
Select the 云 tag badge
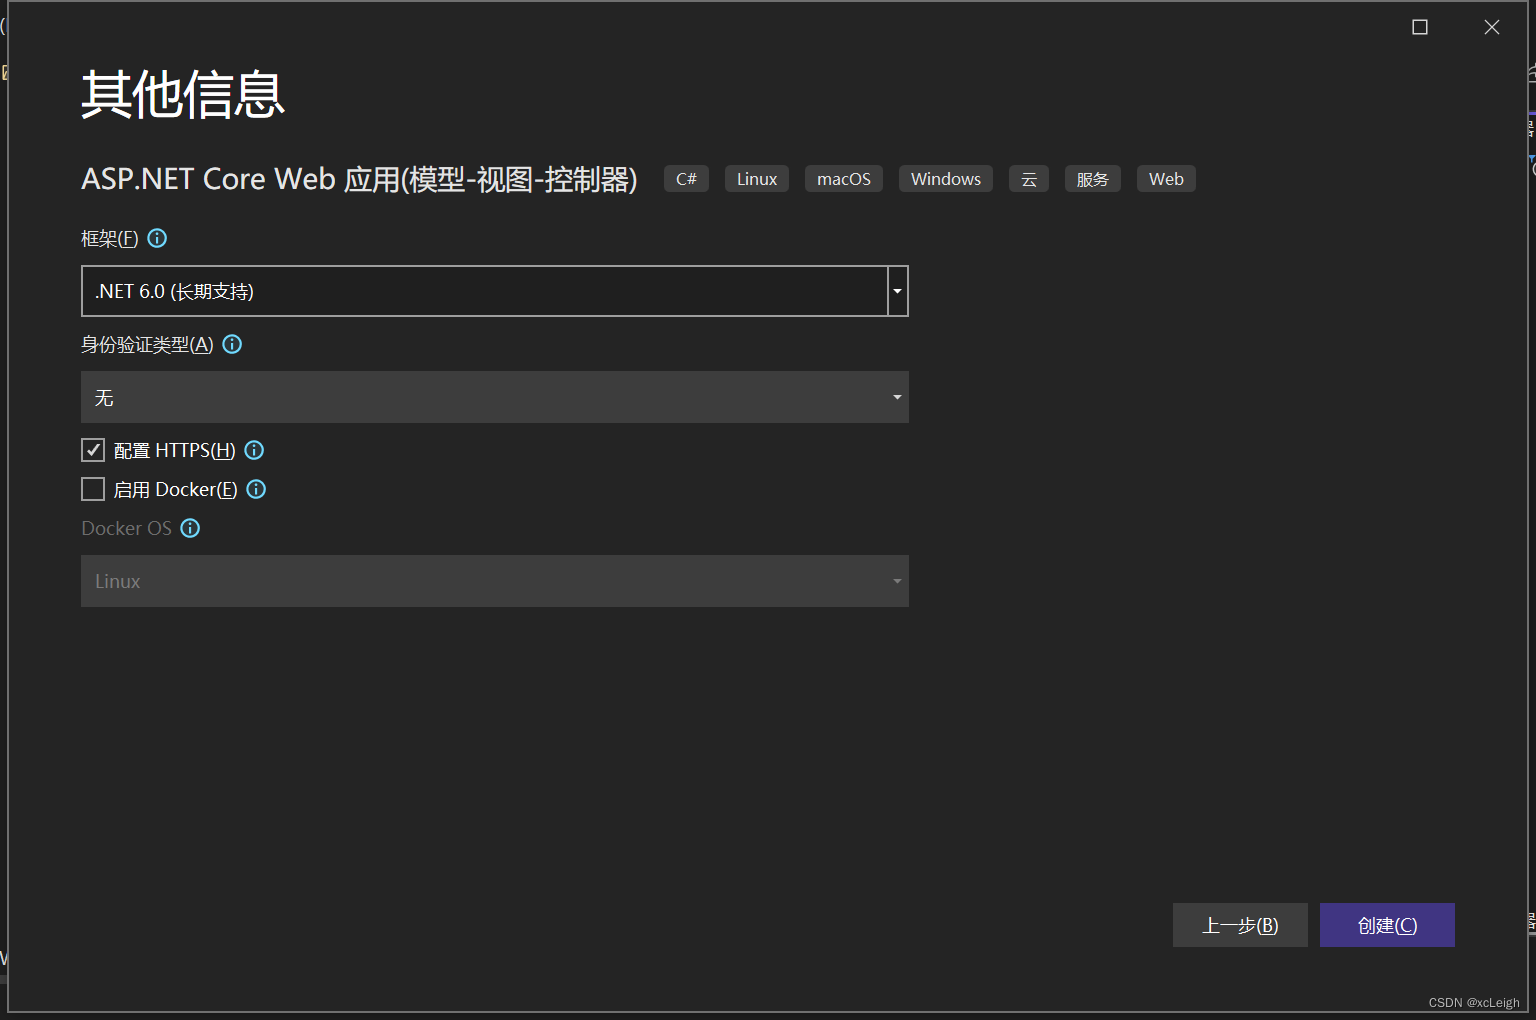tap(1029, 179)
